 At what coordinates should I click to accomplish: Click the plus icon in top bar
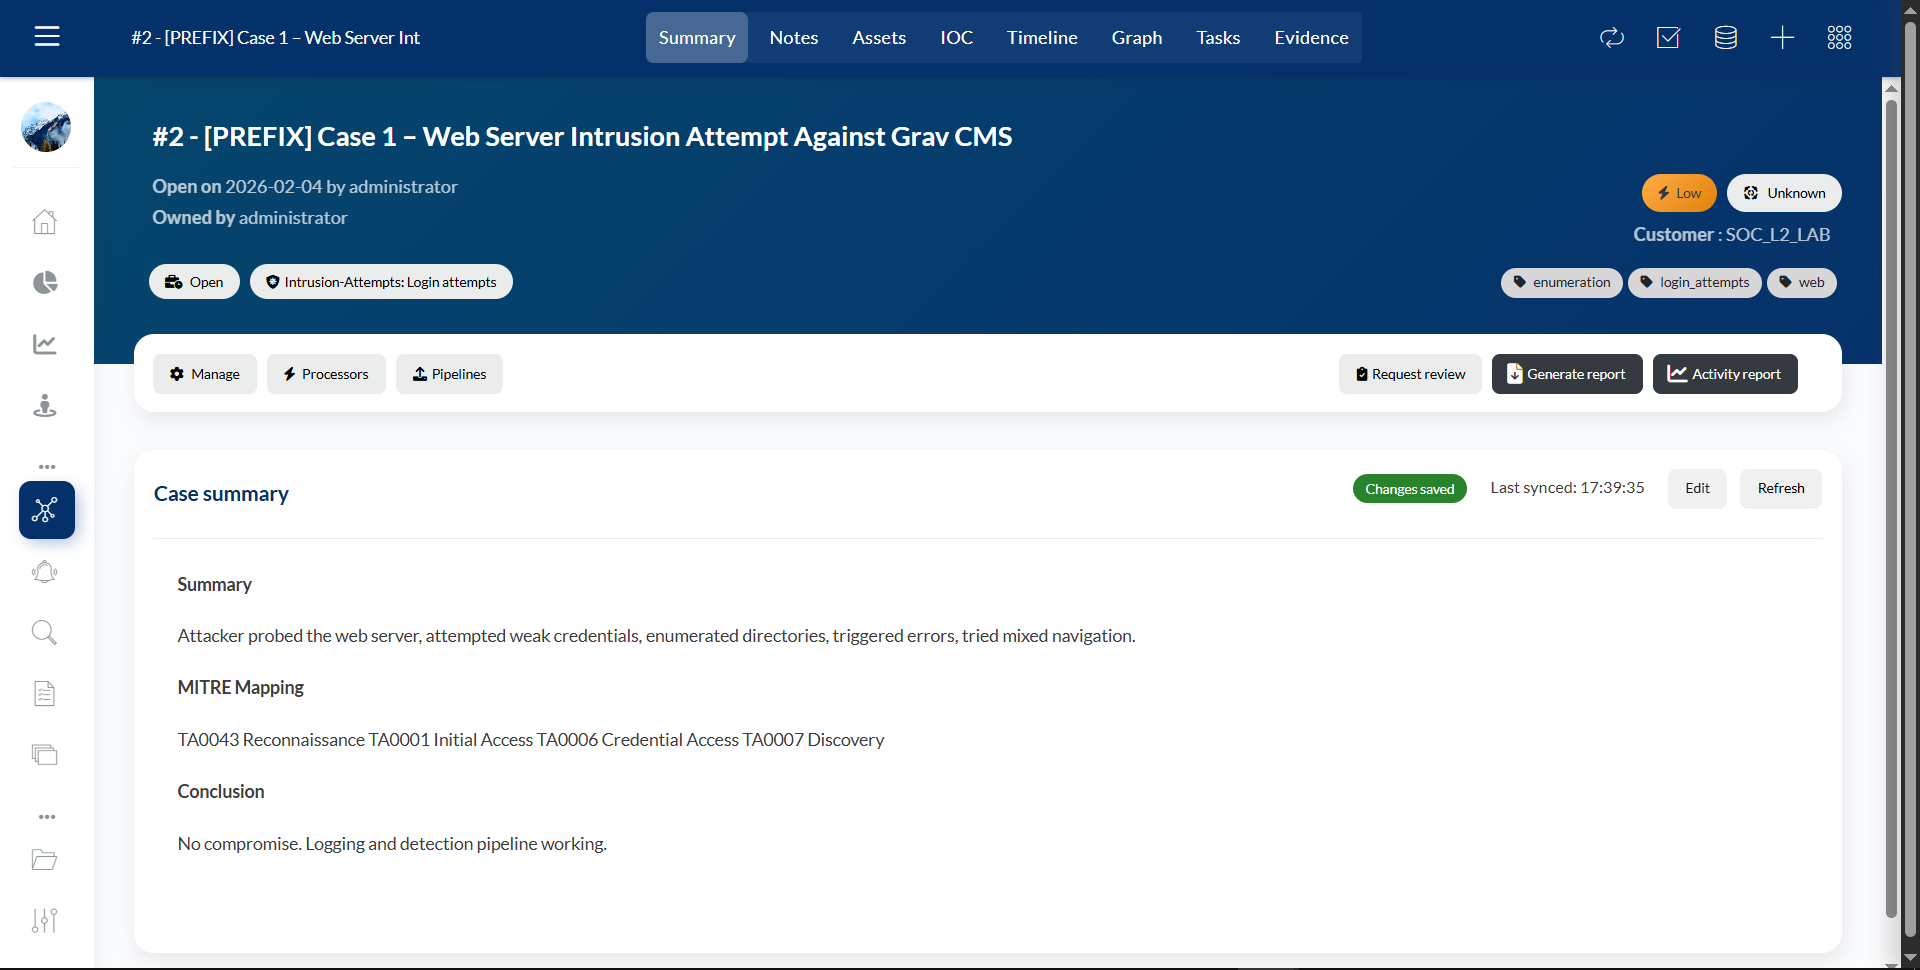(1782, 38)
